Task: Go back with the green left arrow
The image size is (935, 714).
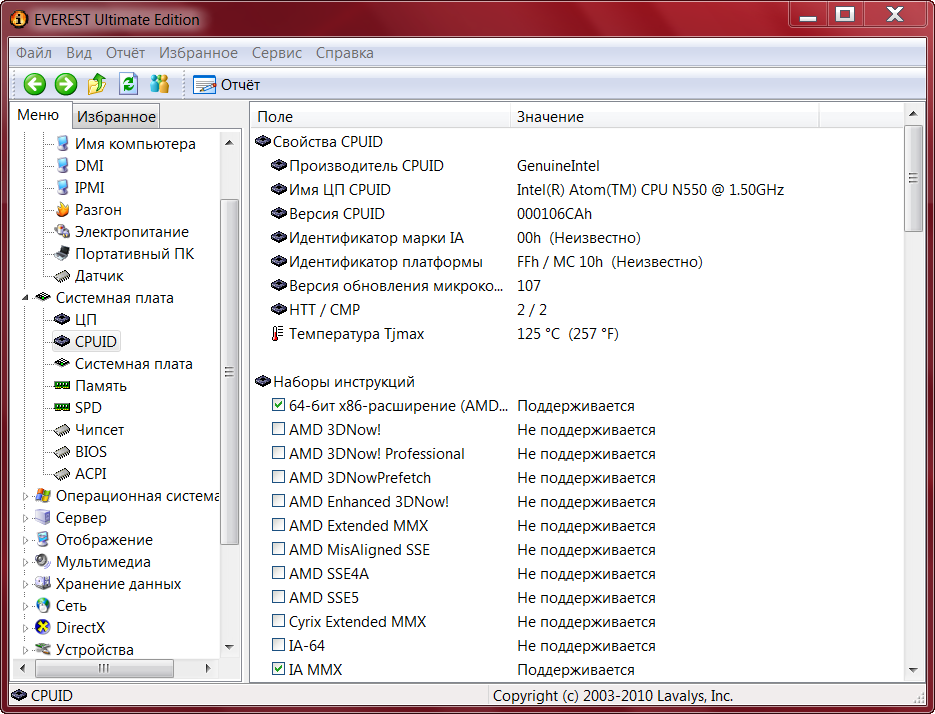Action: coord(35,84)
